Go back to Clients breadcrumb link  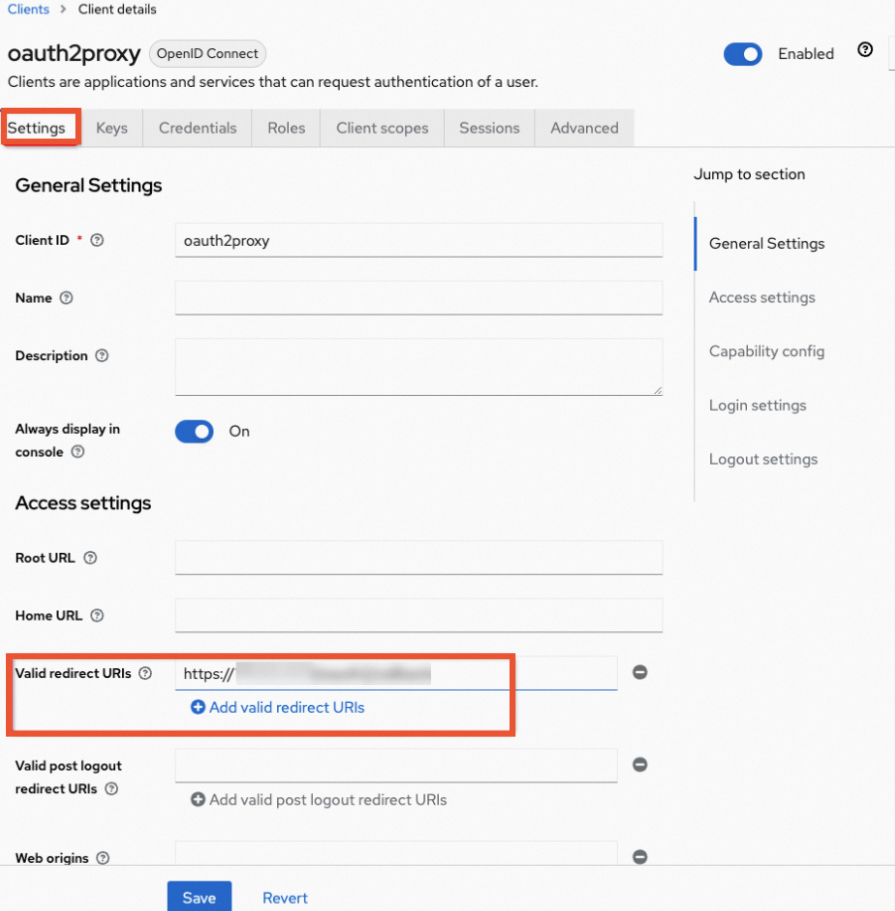[28, 9]
